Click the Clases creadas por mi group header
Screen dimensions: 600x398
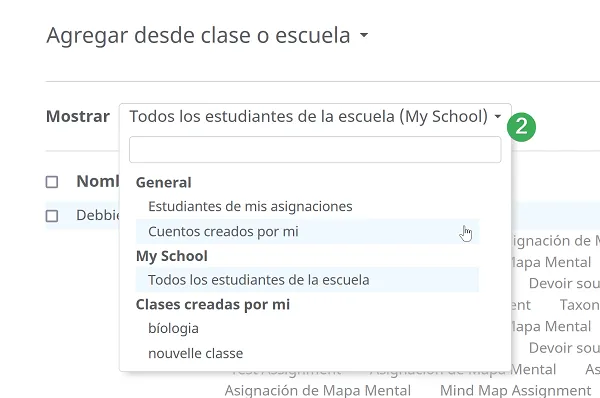coord(213,305)
